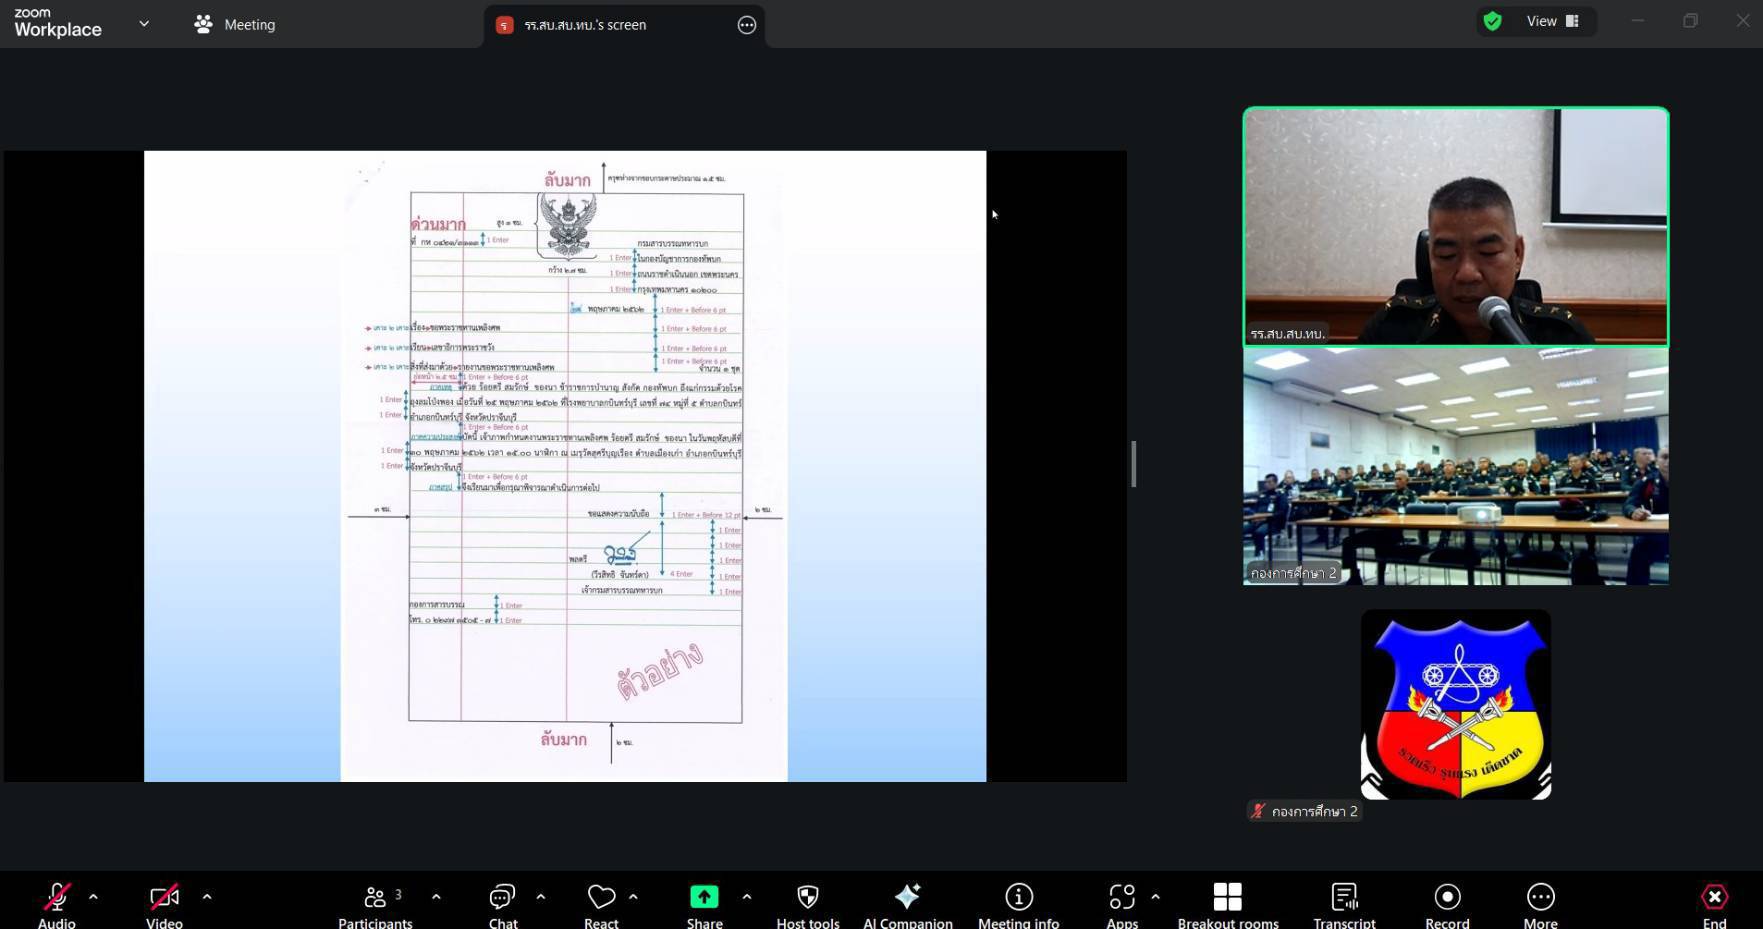Open Meeting info
The height and width of the screenshot is (929, 1763).
(x=1018, y=898)
